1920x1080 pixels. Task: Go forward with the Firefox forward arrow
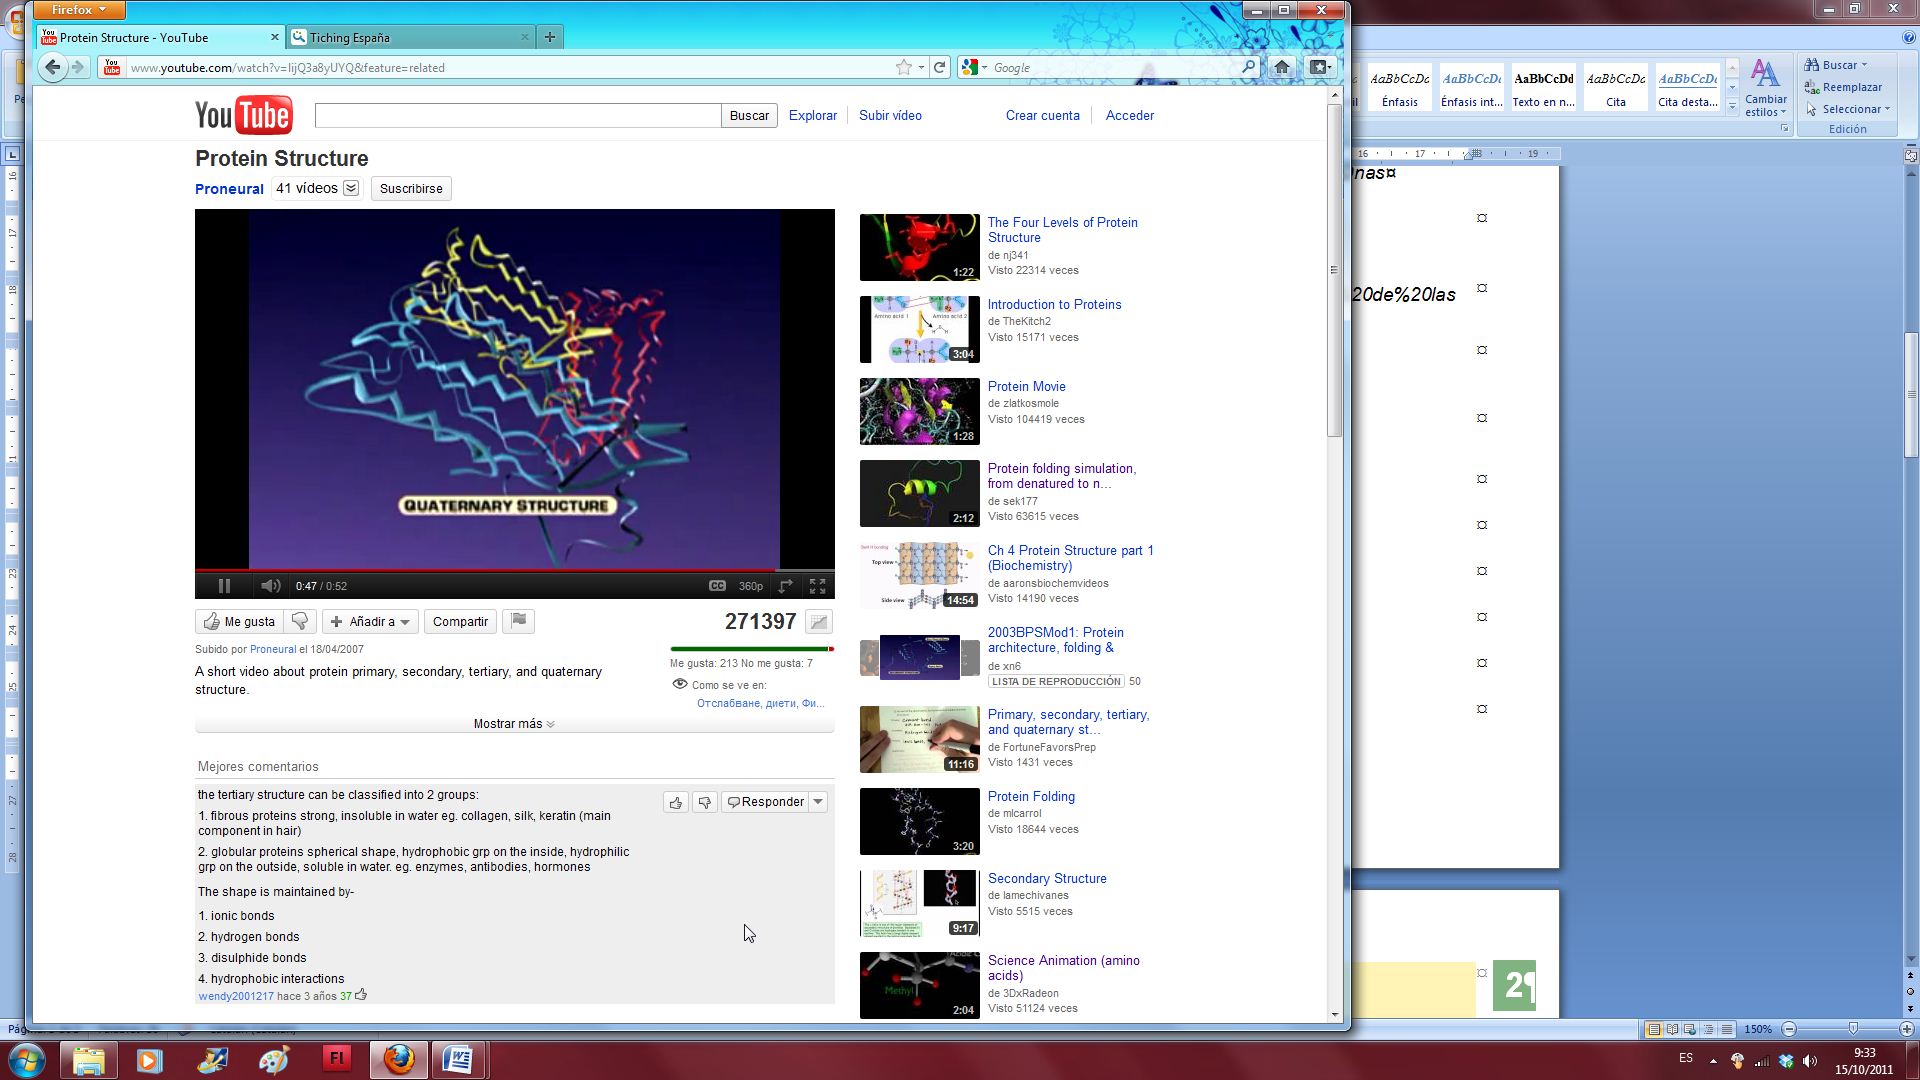(x=78, y=68)
